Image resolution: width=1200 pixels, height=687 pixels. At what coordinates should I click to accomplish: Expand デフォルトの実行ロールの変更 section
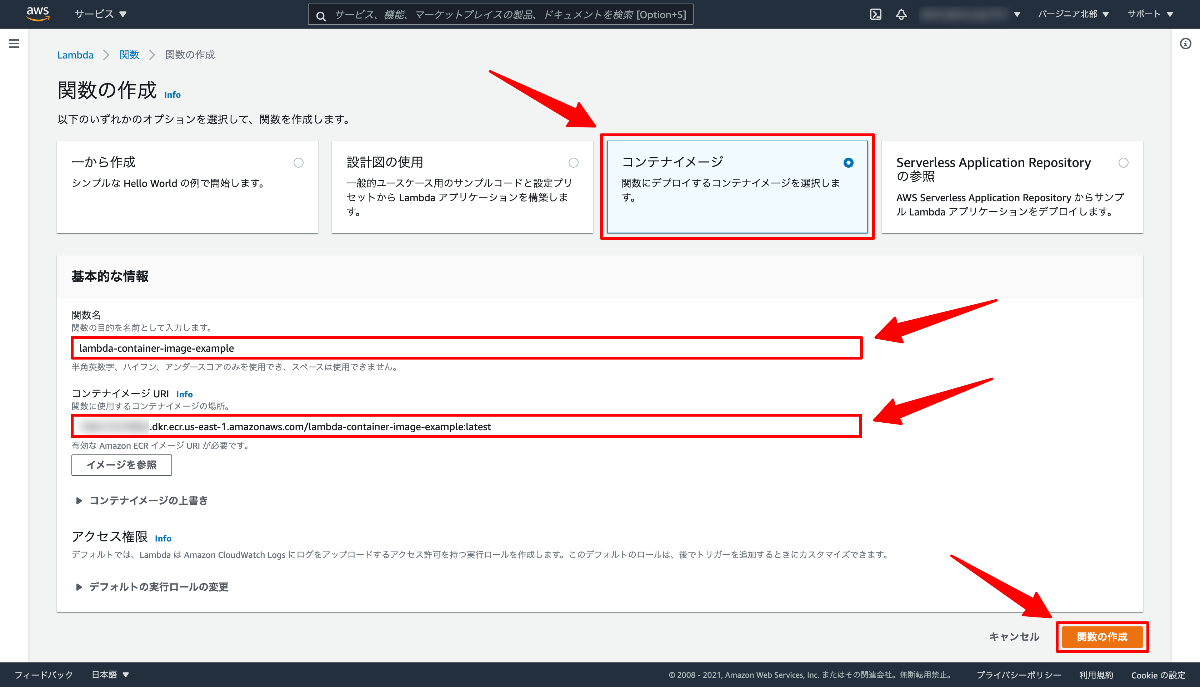[x=151, y=587]
